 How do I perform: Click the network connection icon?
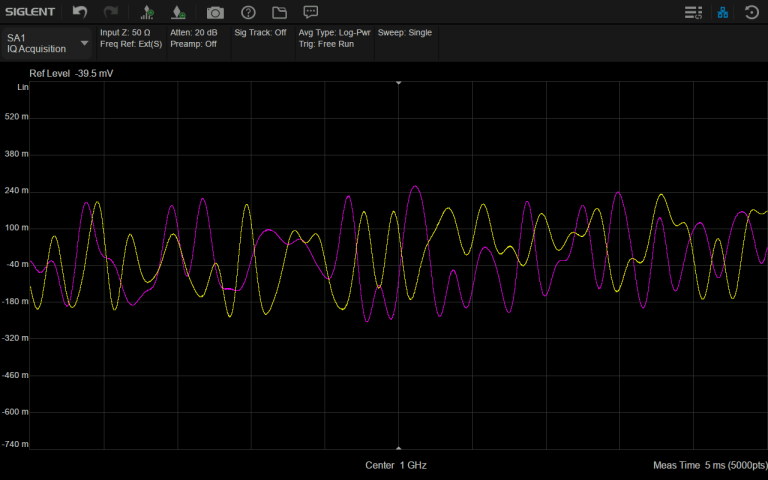click(x=722, y=12)
